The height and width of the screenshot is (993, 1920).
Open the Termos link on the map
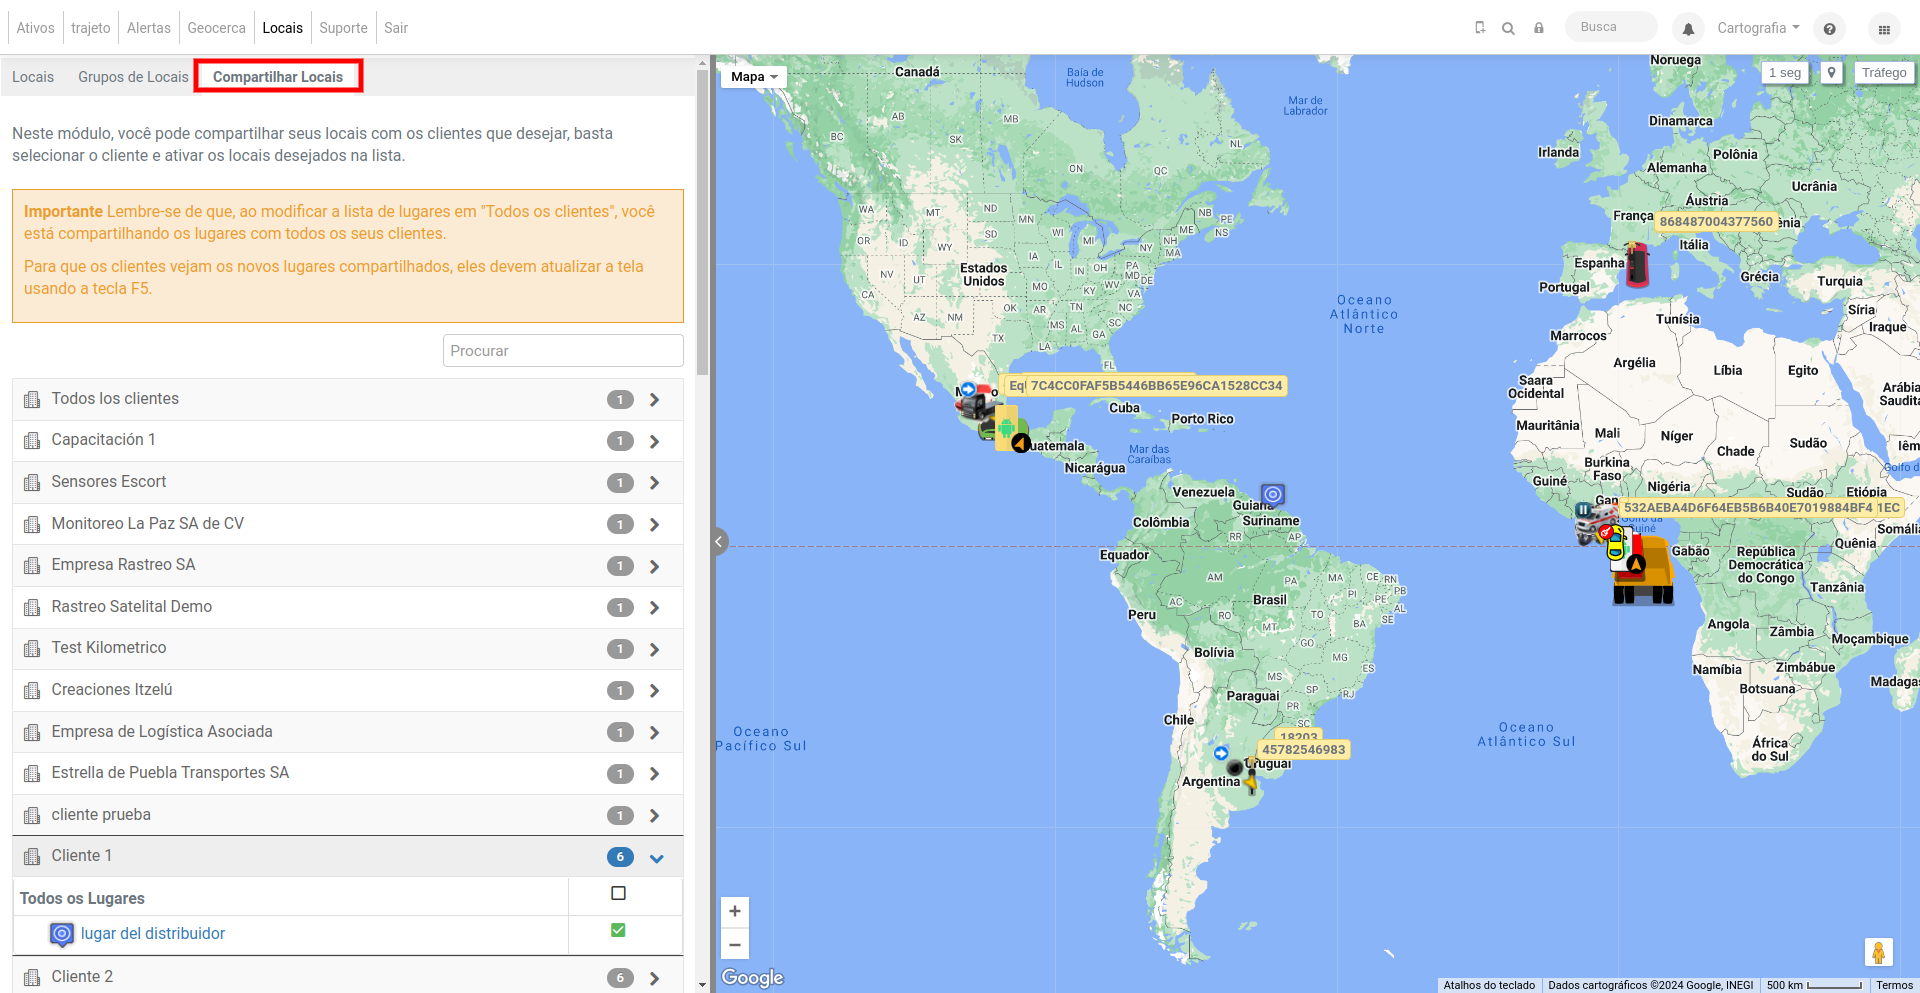click(1894, 985)
